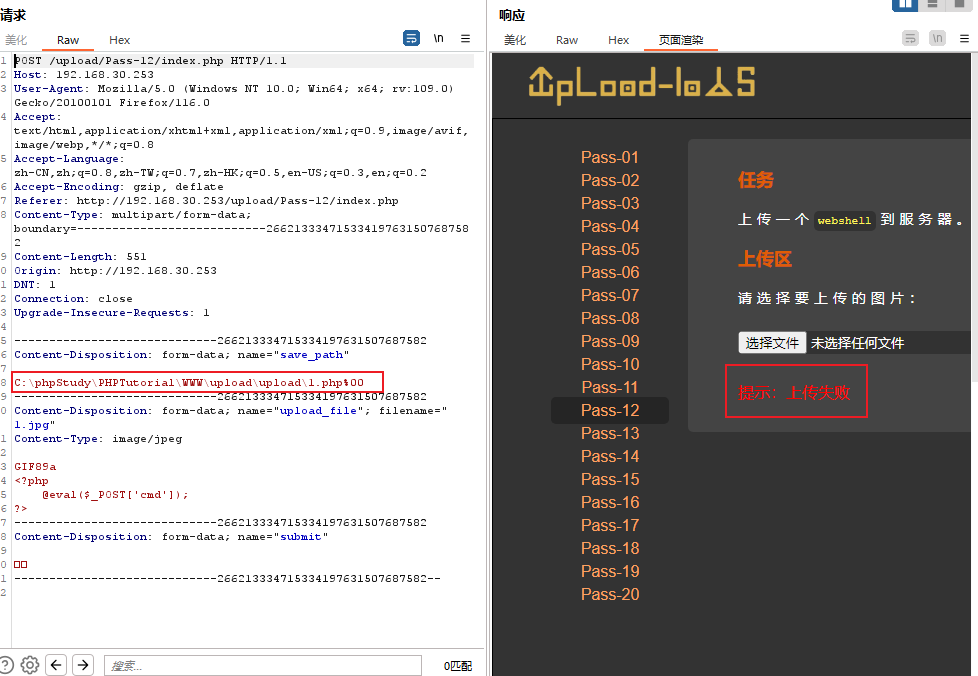Click the help question mark icon
This screenshot has width=978, height=676.
coord(6,665)
